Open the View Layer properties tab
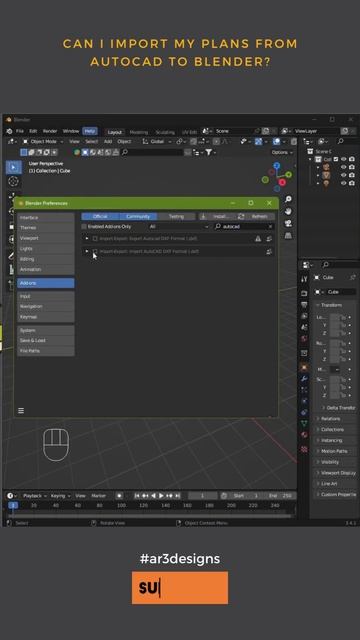Viewport: 360px width, 640px height. [x=304, y=316]
